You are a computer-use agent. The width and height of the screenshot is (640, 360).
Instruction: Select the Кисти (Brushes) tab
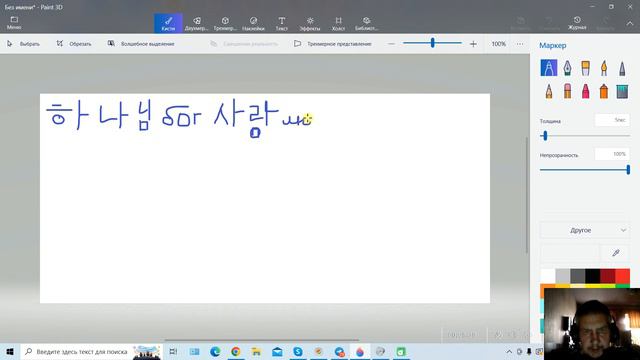[168, 23]
